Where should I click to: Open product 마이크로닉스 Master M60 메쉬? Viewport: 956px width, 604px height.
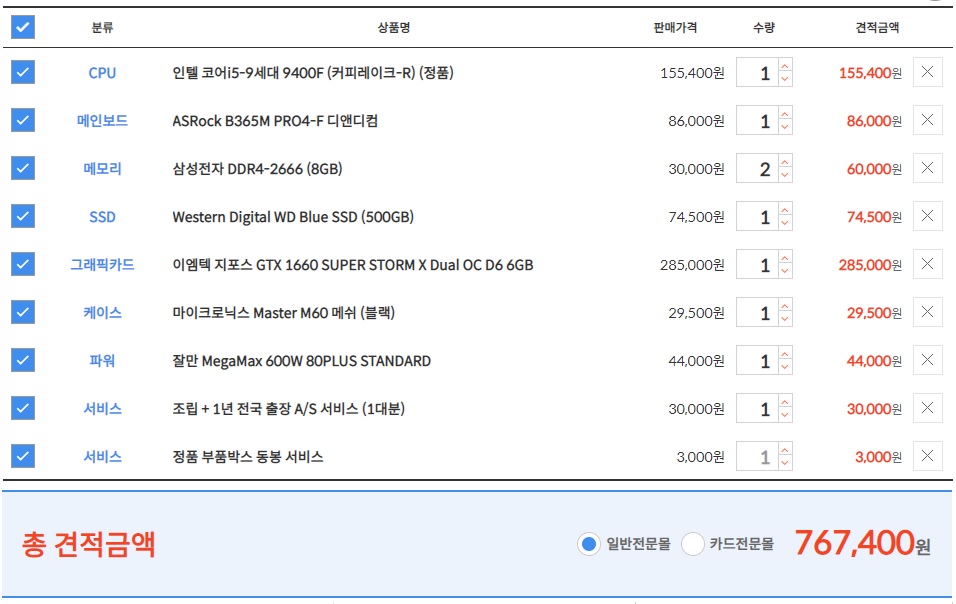pos(284,313)
